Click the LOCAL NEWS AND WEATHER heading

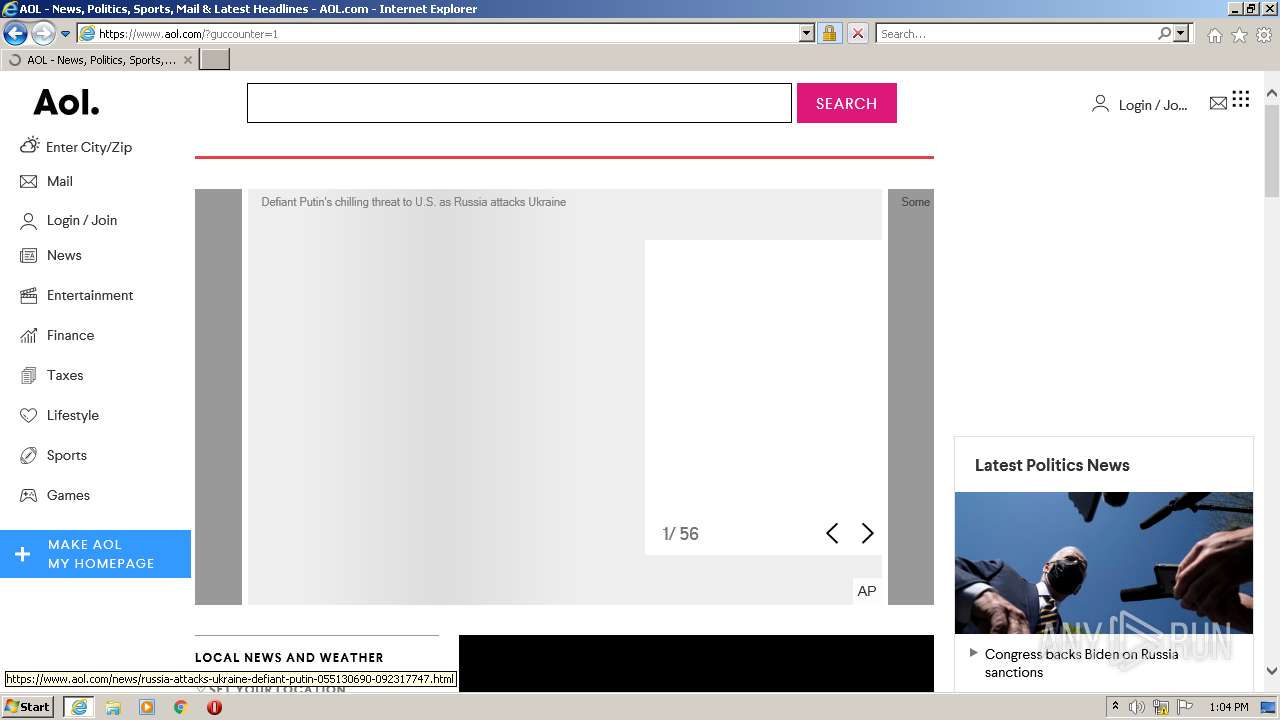(x=289, y=657)
